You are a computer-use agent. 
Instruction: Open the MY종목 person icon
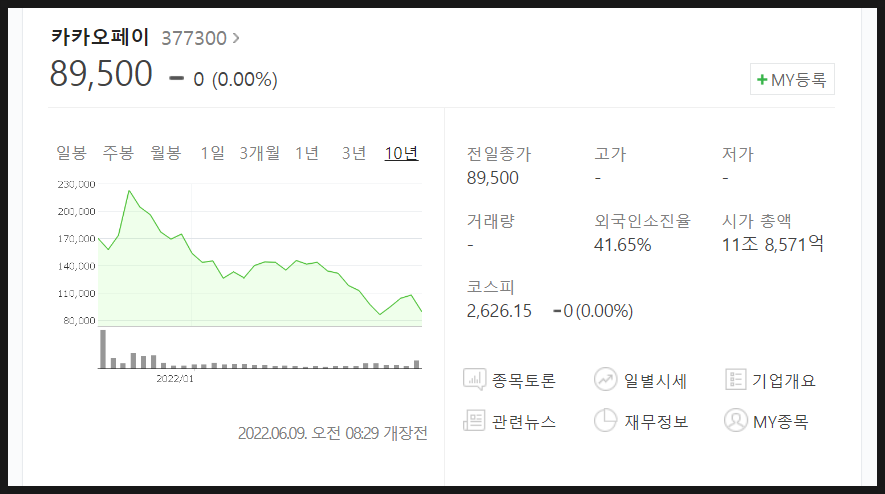click(x=735, y=421)
